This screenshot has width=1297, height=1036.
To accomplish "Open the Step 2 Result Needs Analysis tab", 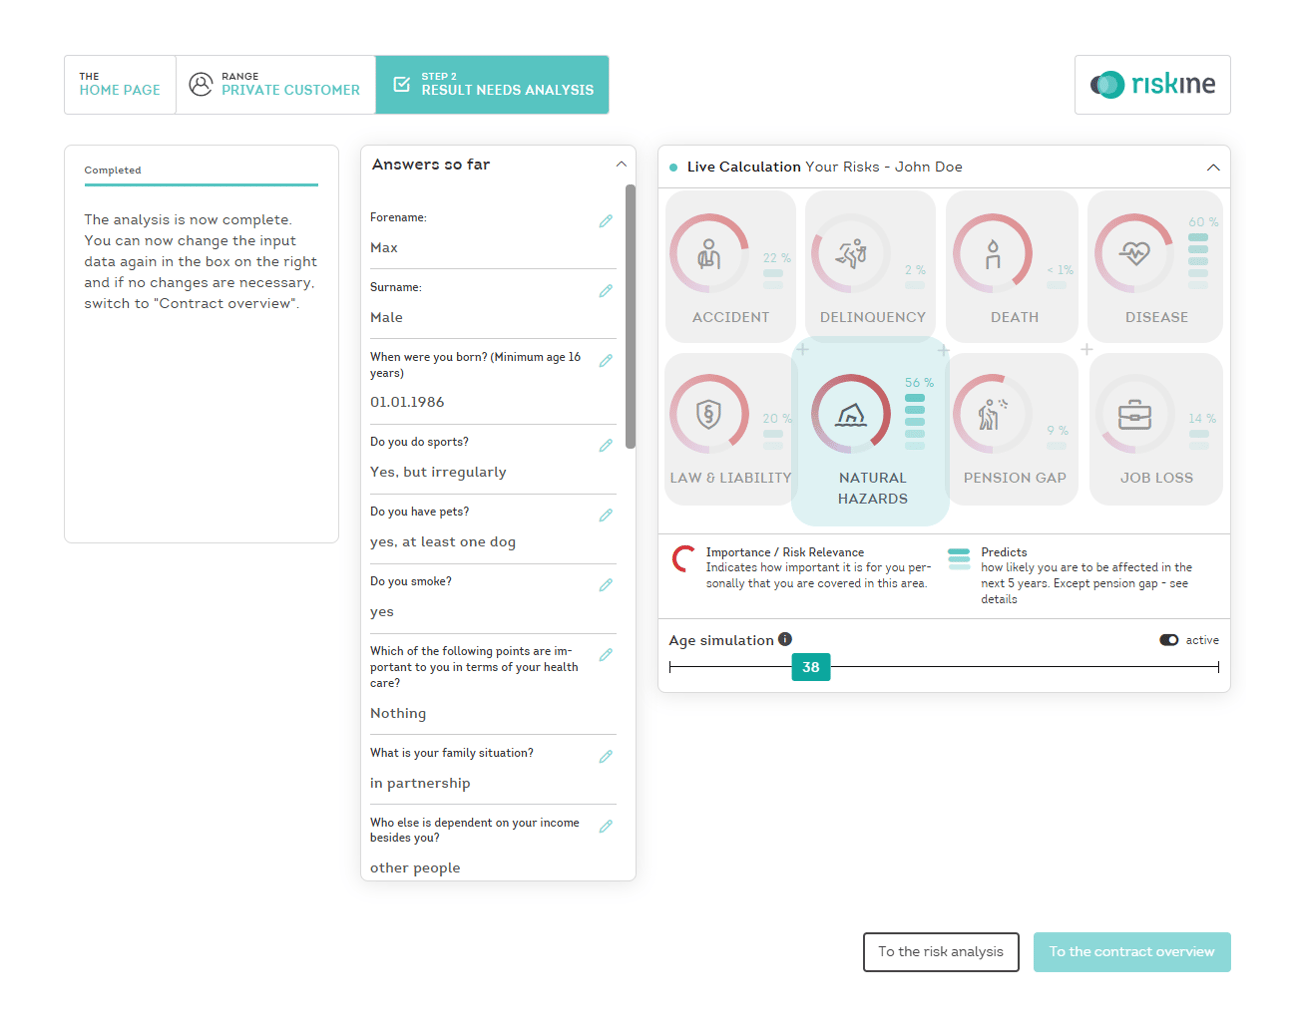I will point(492,85).
